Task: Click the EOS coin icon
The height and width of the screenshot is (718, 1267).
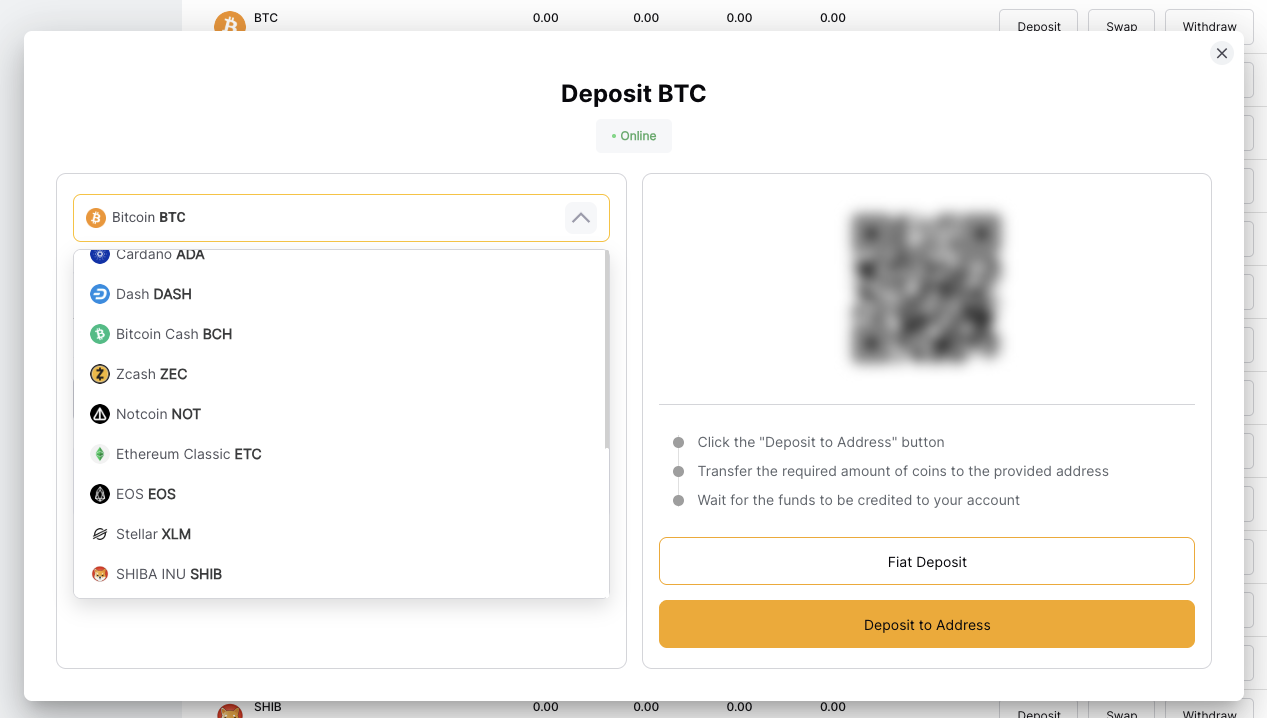Action: point(98,494)
